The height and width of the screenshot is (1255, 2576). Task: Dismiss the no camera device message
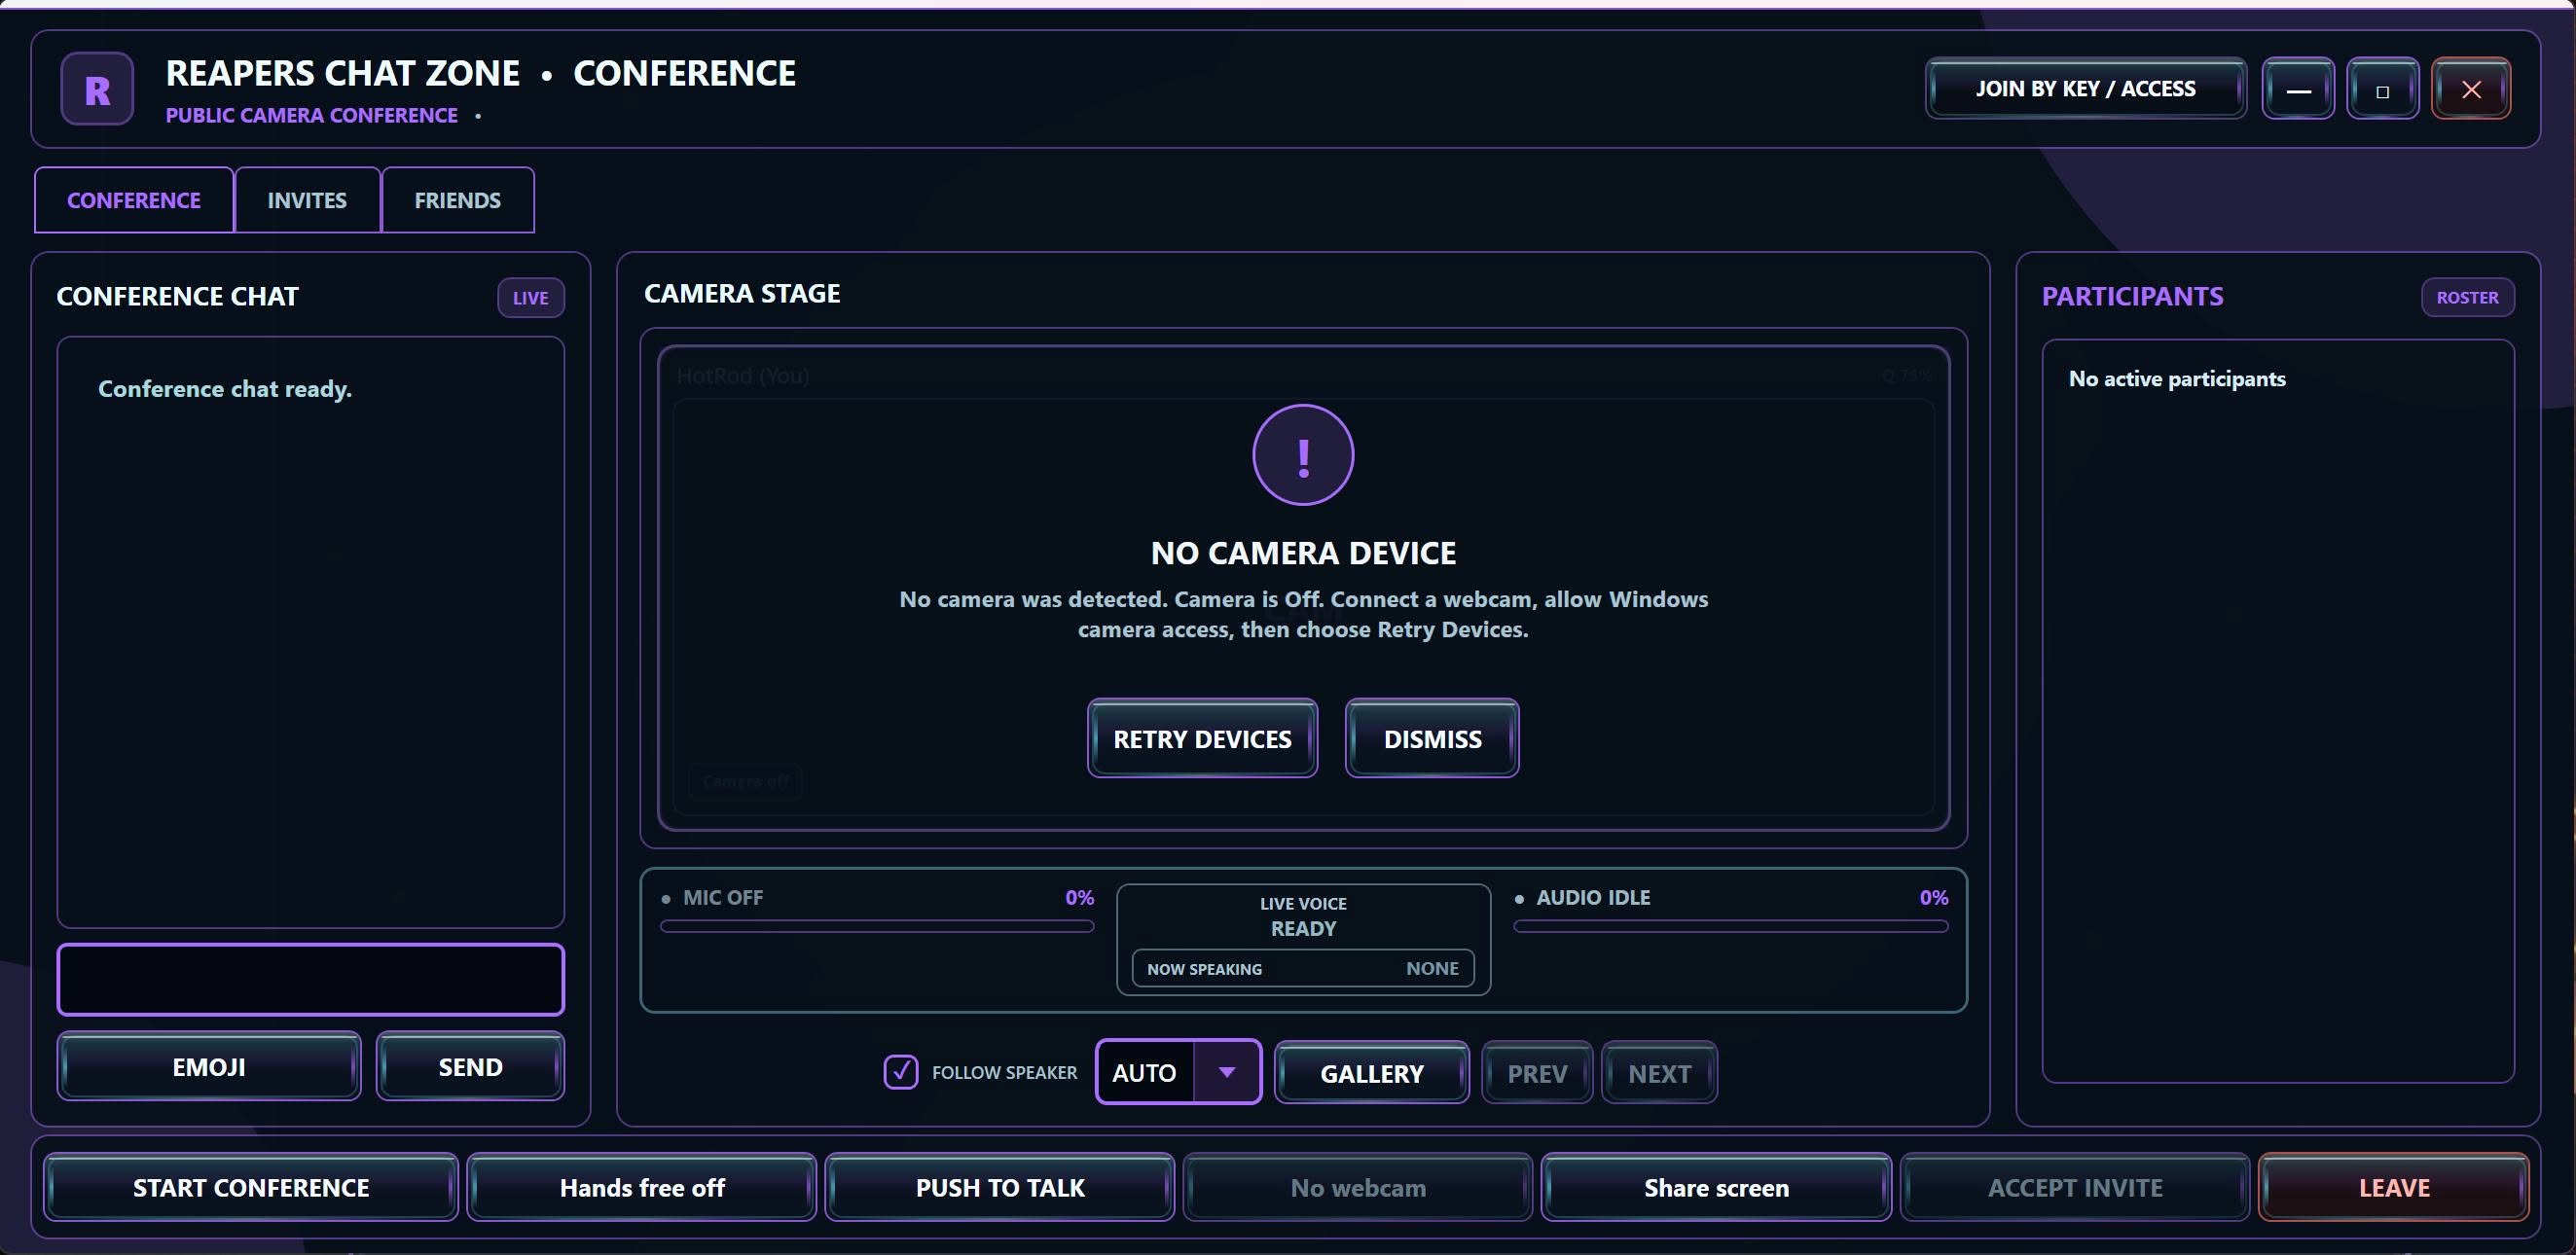click(x=1432, y=738)
